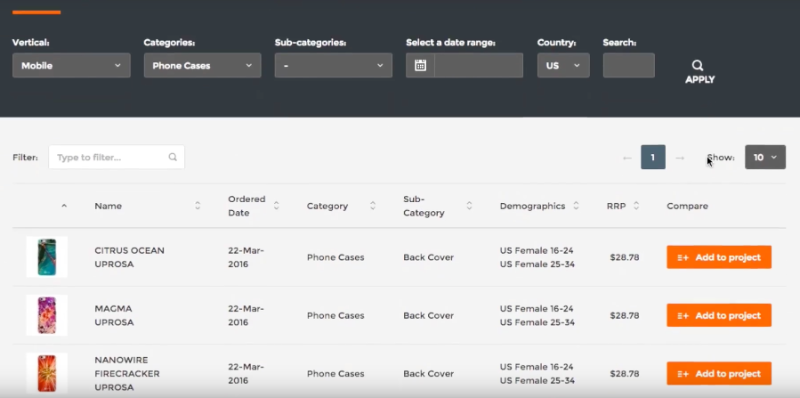This screenshot has width=800, height=398.
Task: Go to previous page arrow
Action: click(x=627, y=158)
